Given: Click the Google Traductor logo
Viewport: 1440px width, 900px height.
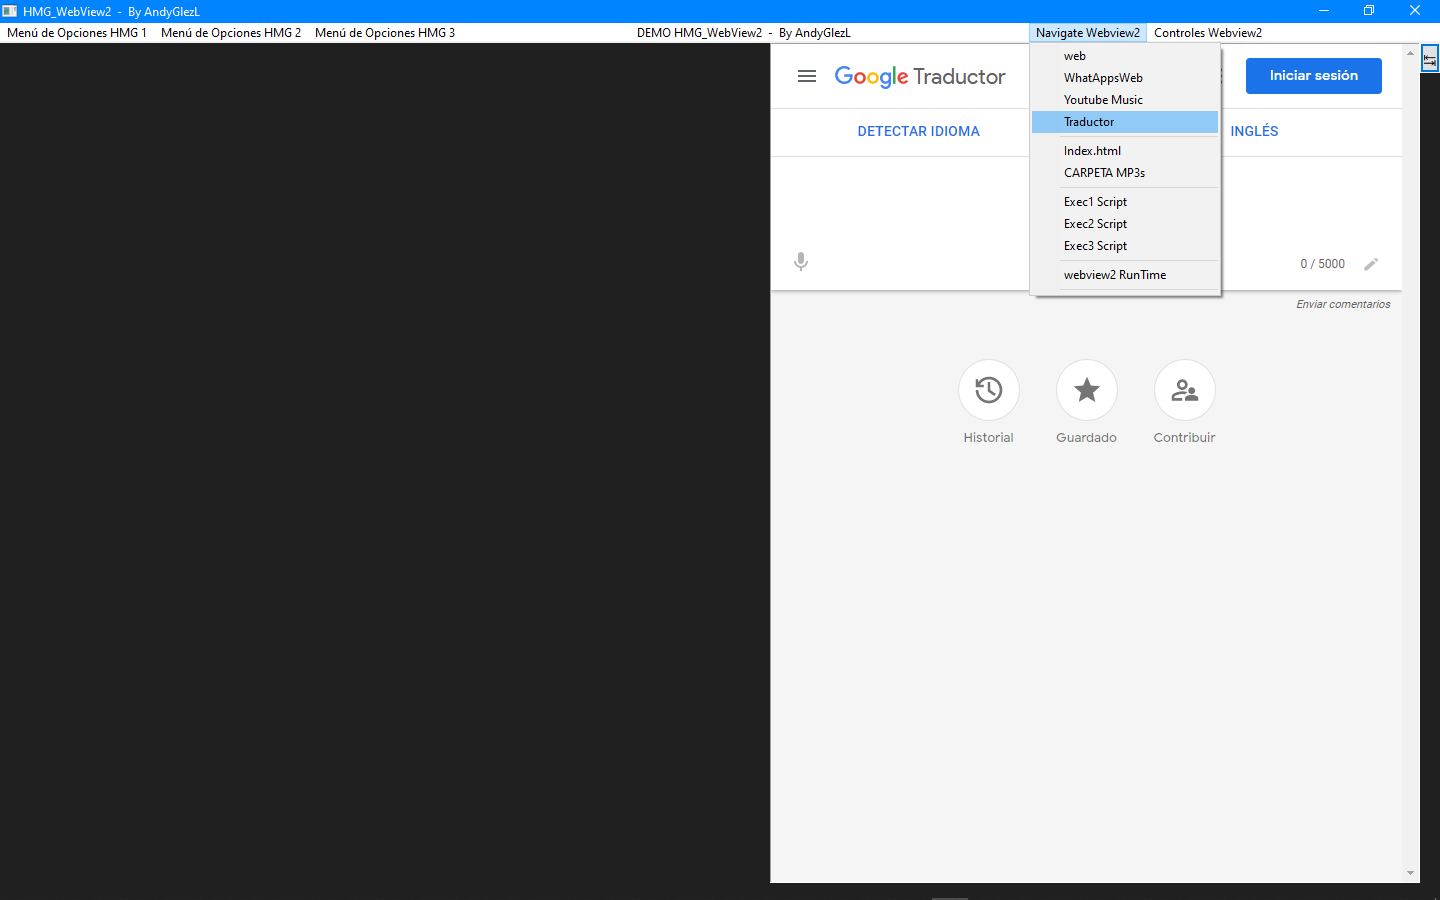Looking at the screenshot, I should 919,77.
